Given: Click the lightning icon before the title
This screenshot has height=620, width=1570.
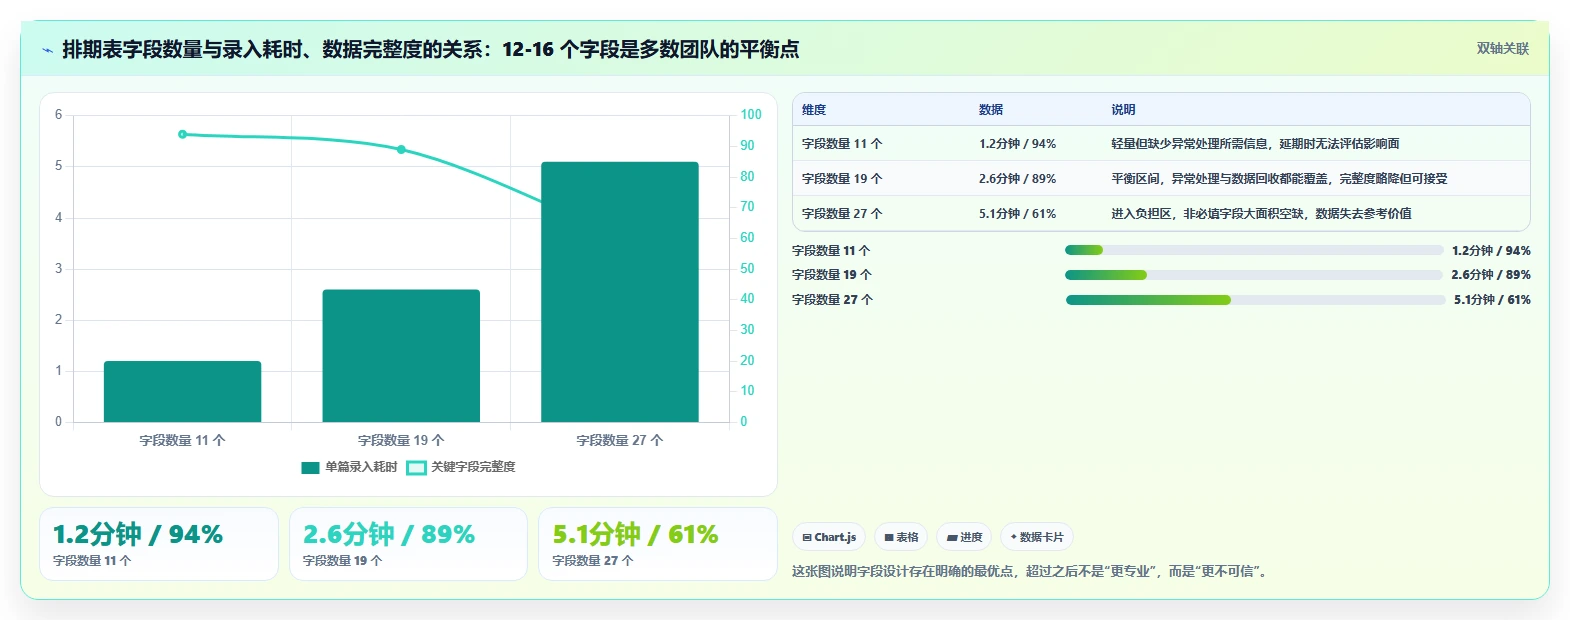Looking at the screenshot, I should [47, 50].
